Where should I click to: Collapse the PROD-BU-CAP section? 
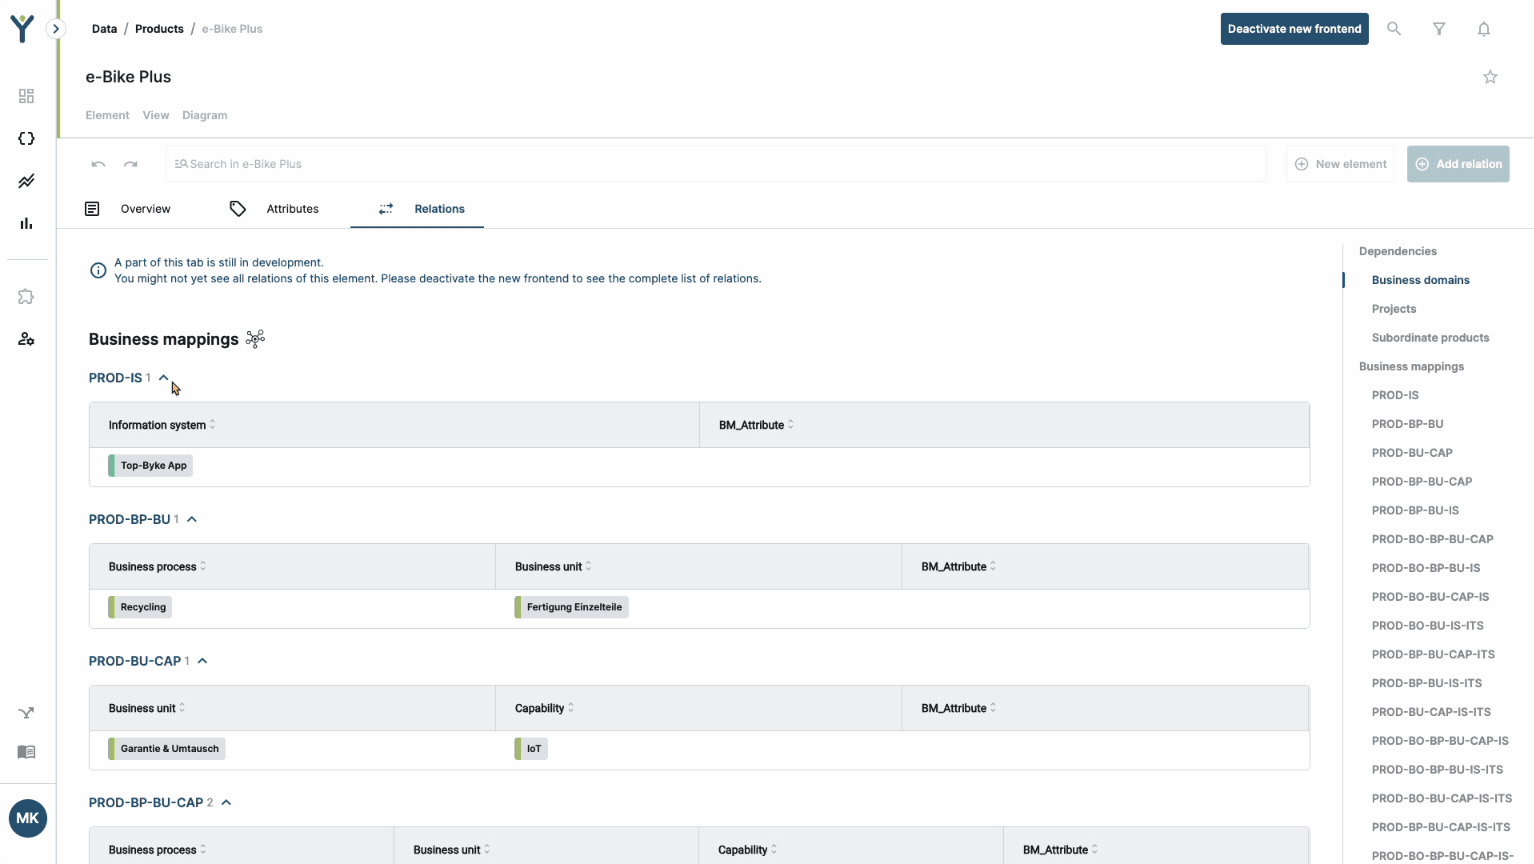pos(202,661)
